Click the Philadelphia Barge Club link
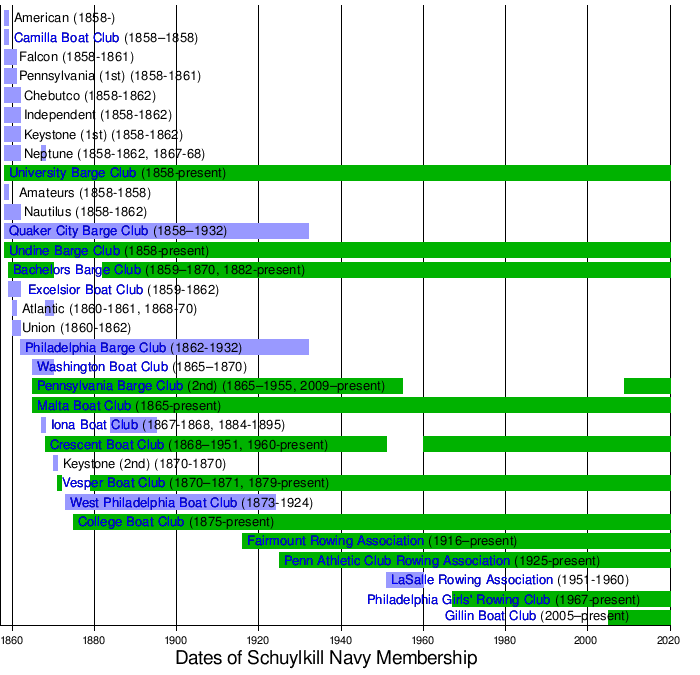This screenshot has height=675, width=700. click(95, 347)
